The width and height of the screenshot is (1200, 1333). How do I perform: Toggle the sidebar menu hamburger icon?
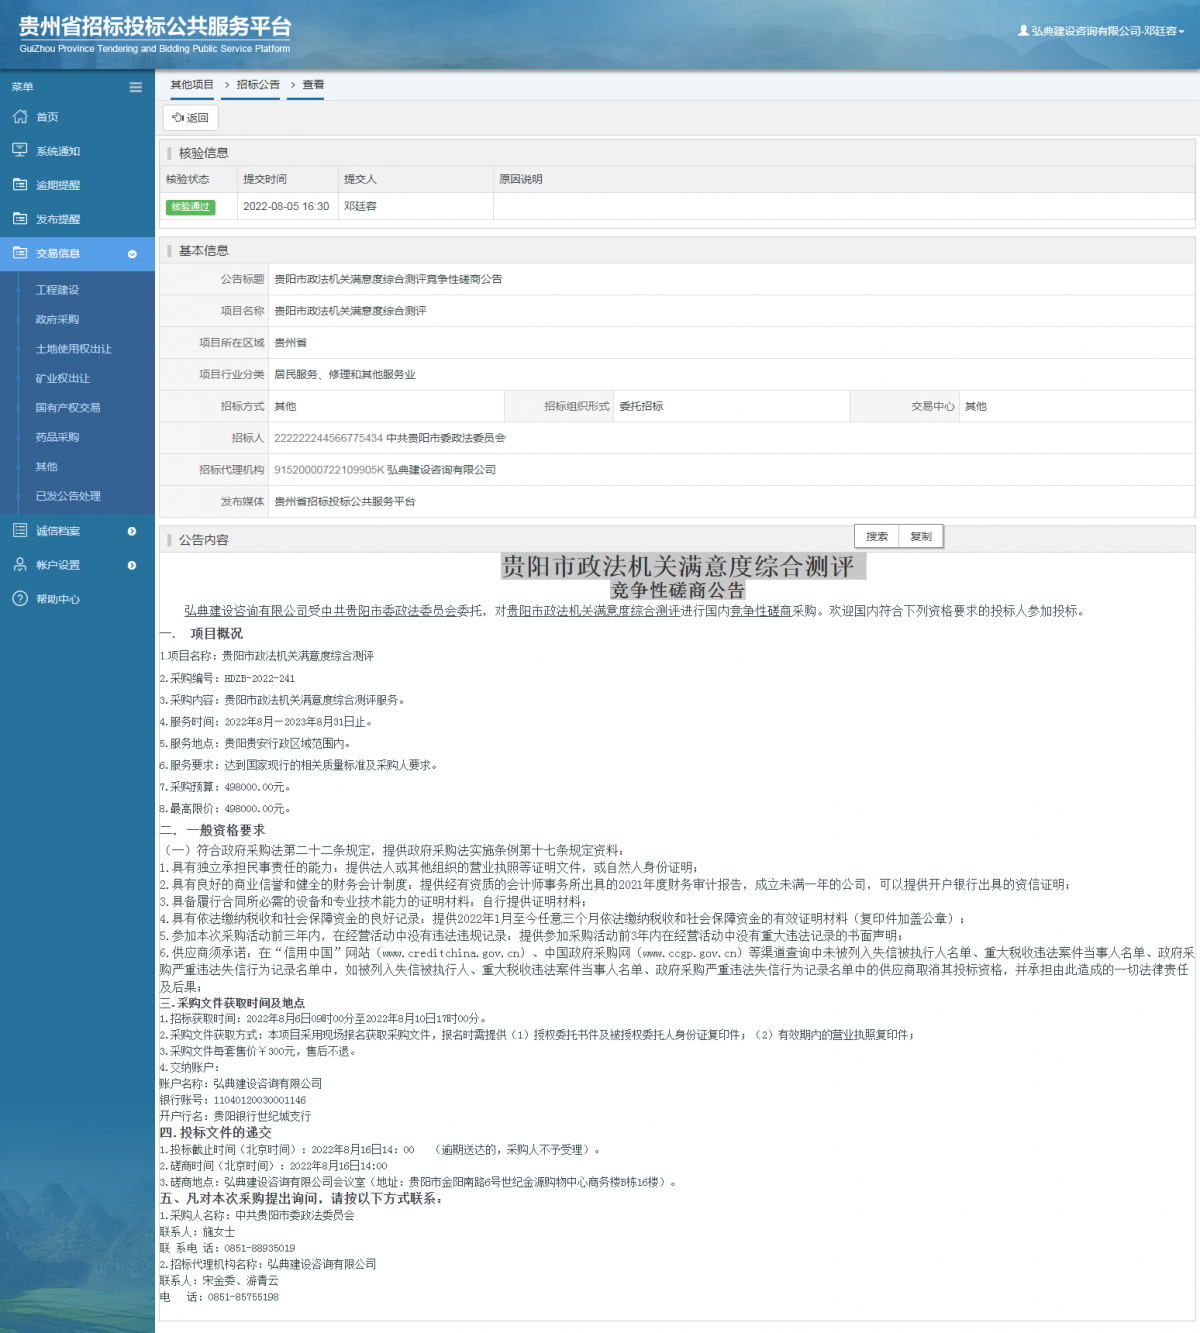[135, 87]
